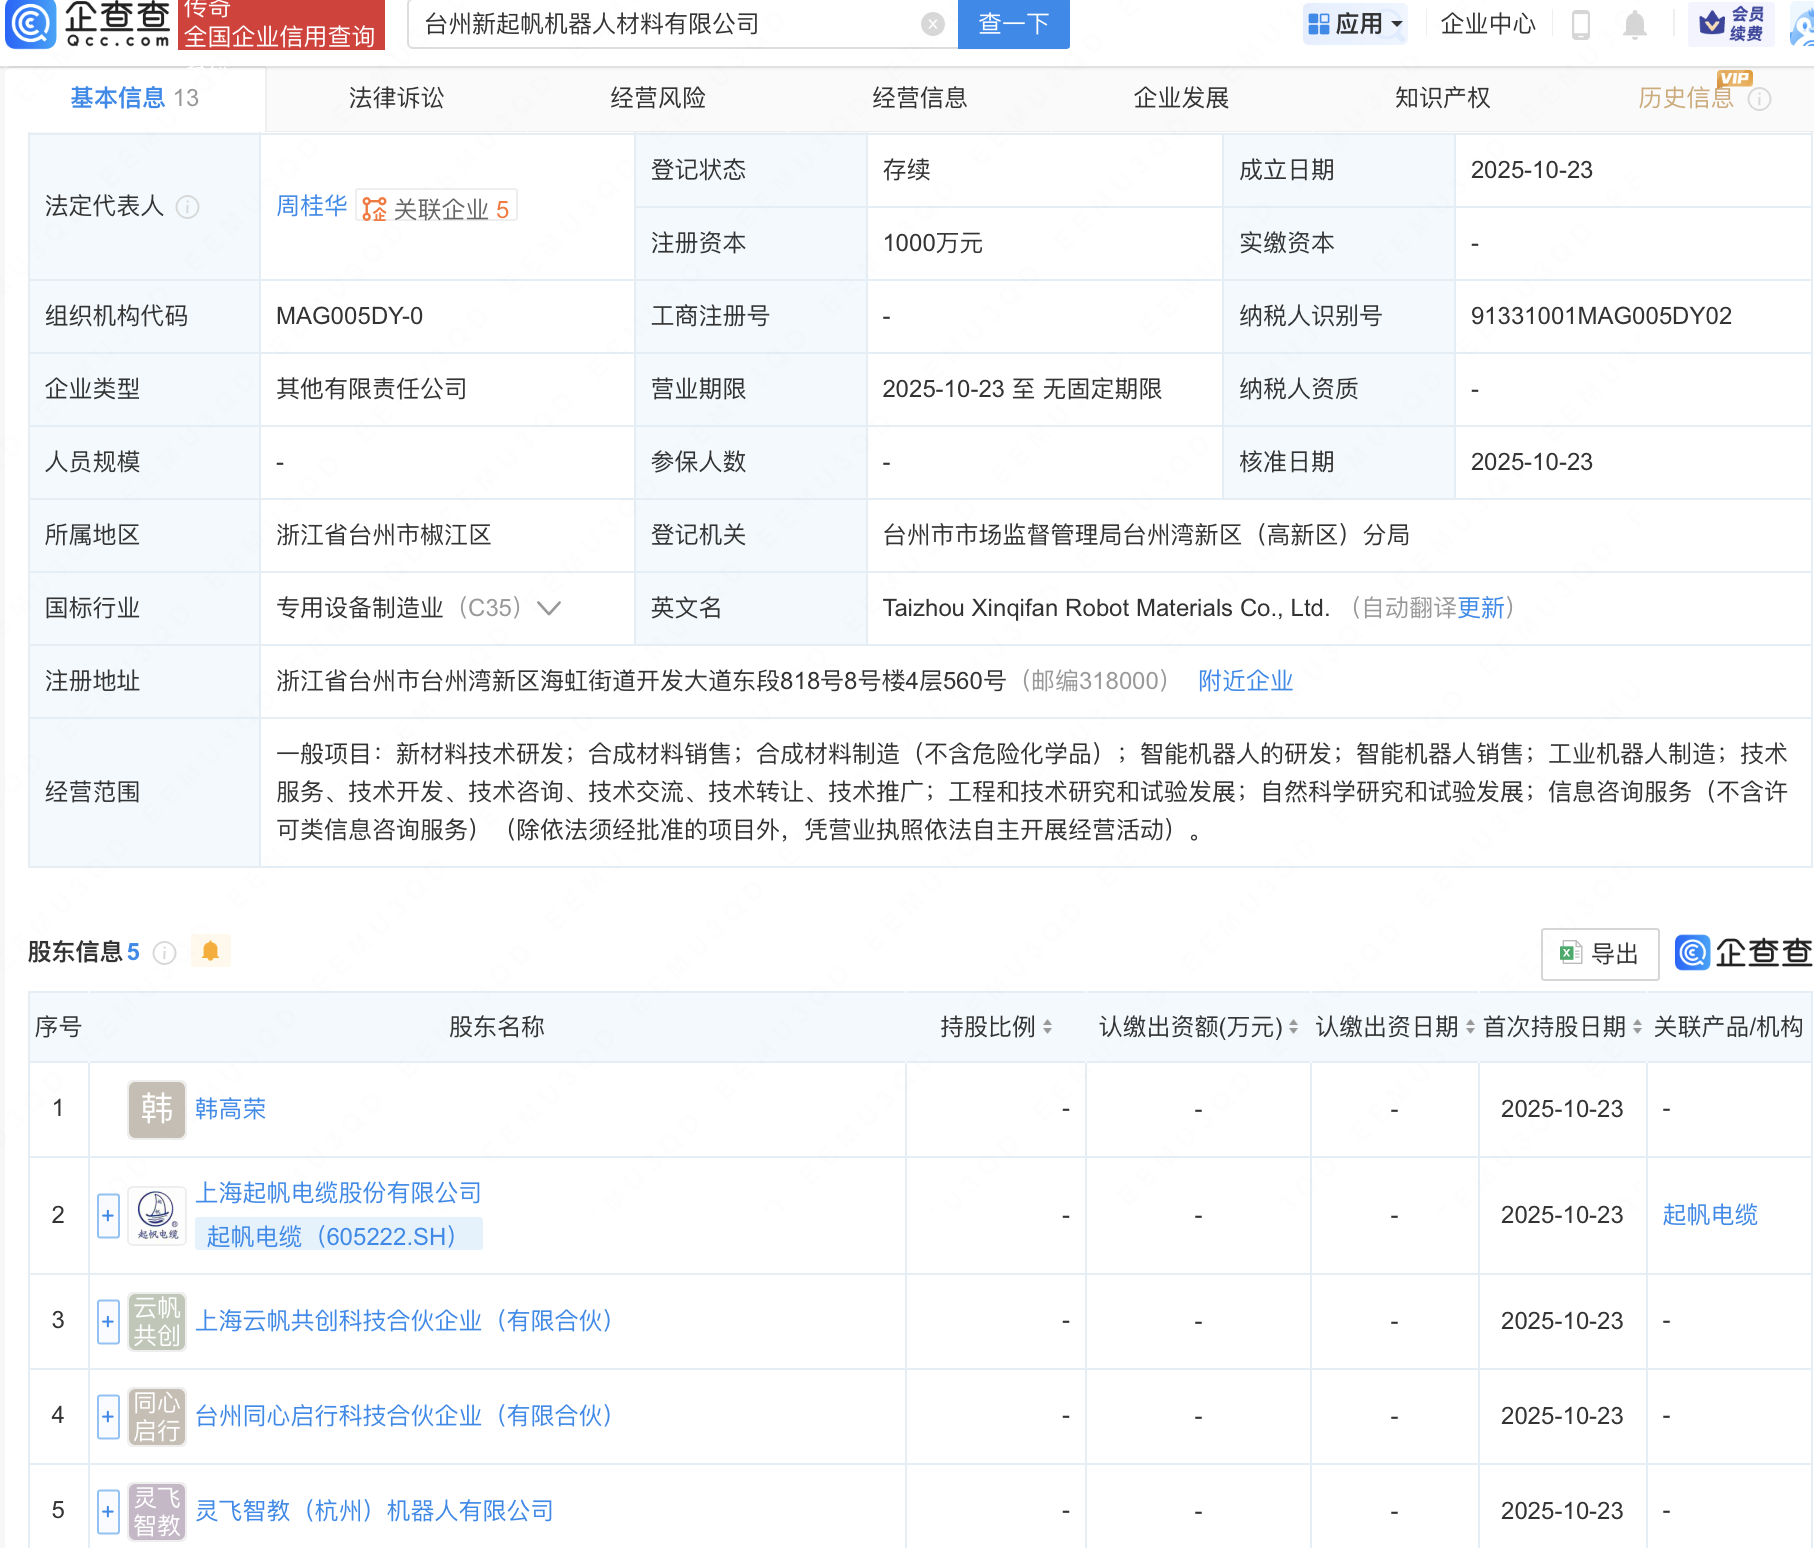Expand the 专用设备制造业 industry chevron

pos(549,608)
